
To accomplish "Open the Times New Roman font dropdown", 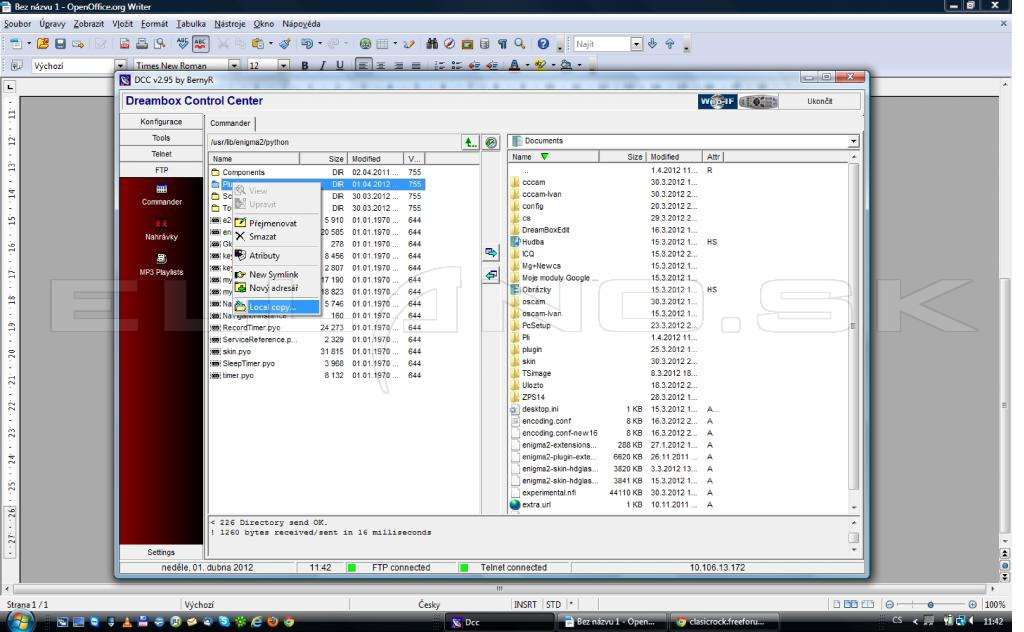I will tap(234, 65).
